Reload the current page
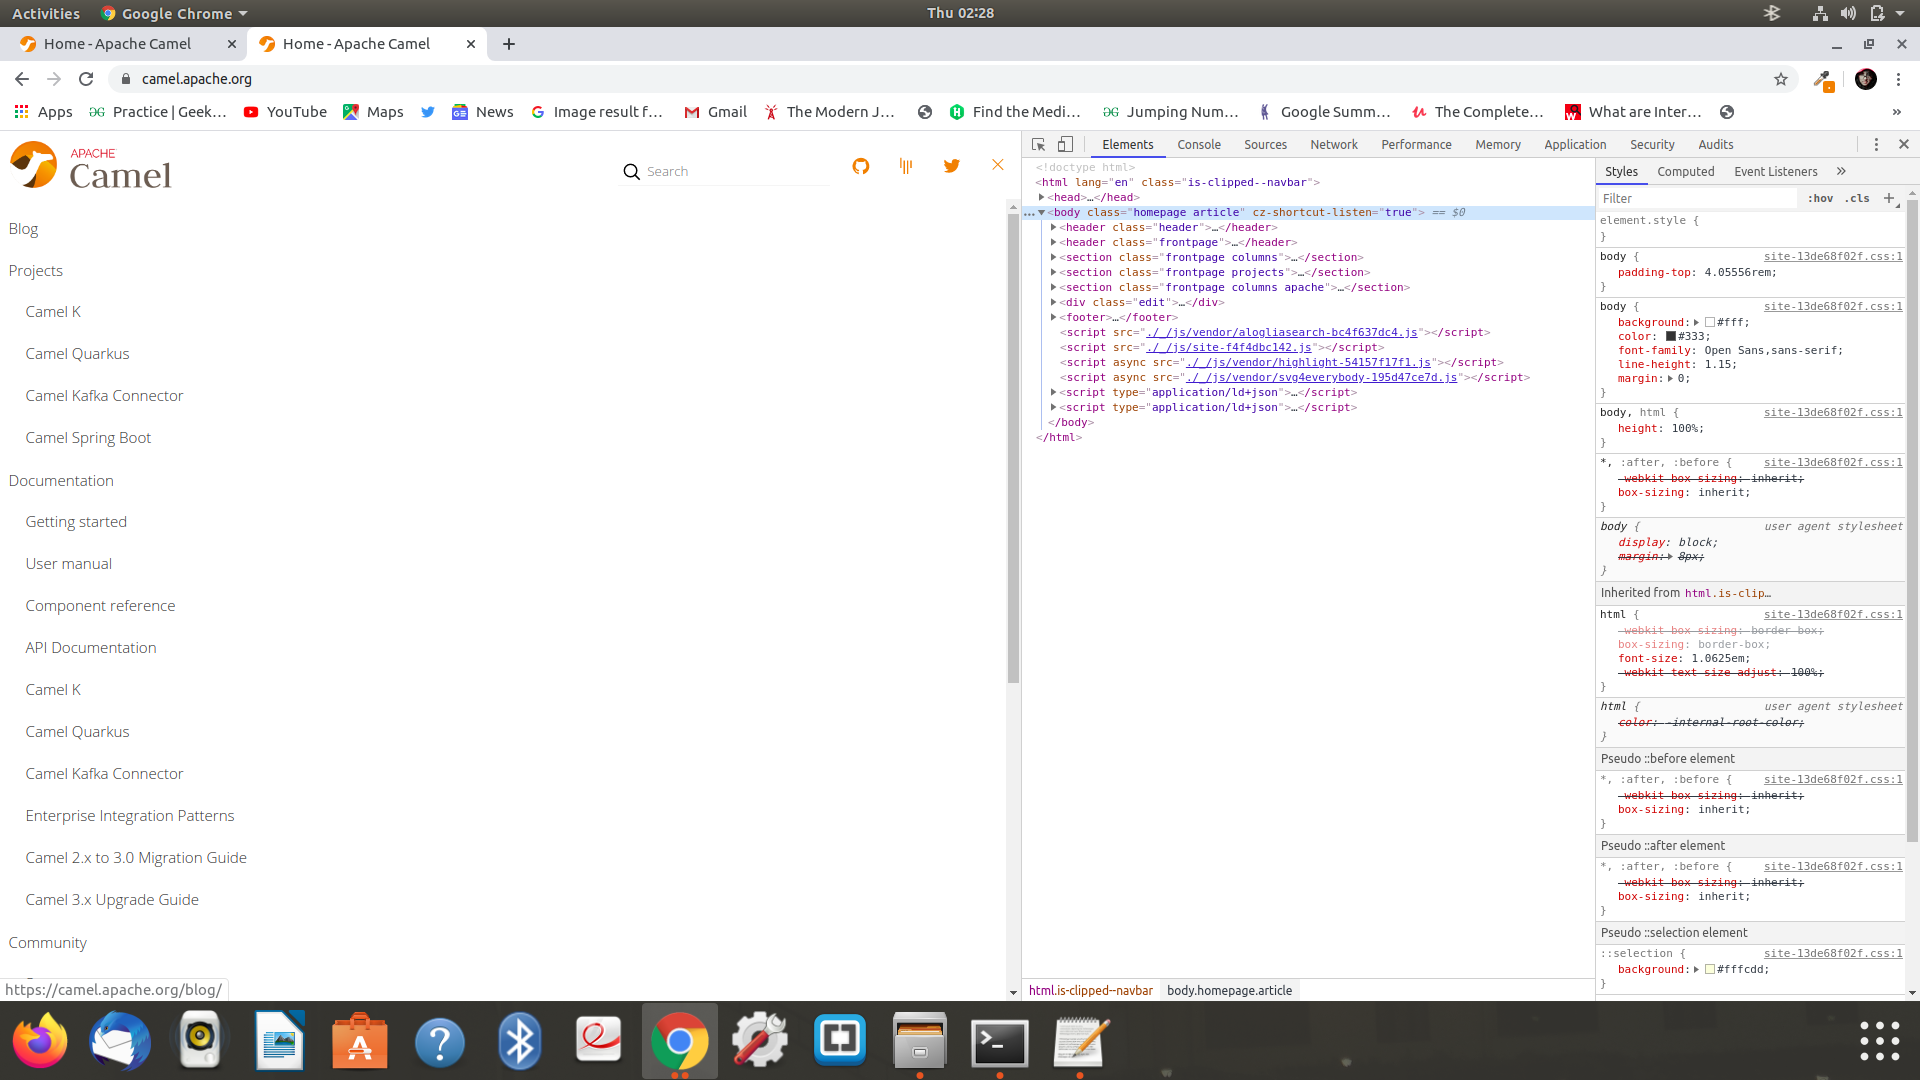Screen dimensions: 1920x1080 tap(86, 79)
